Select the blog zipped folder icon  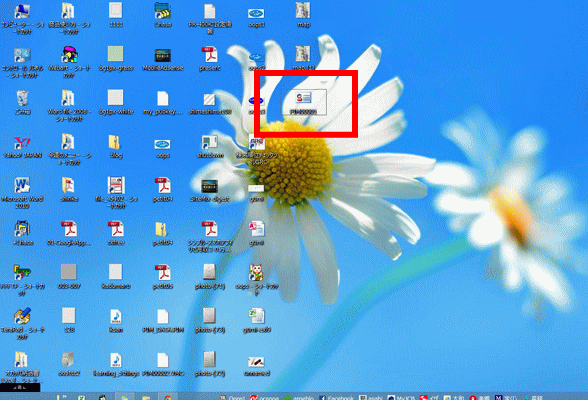tap(116, 146)
